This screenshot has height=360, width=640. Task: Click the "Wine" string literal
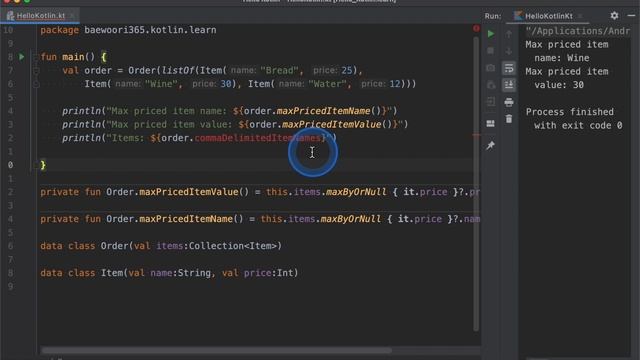click(x=162, y=84)
